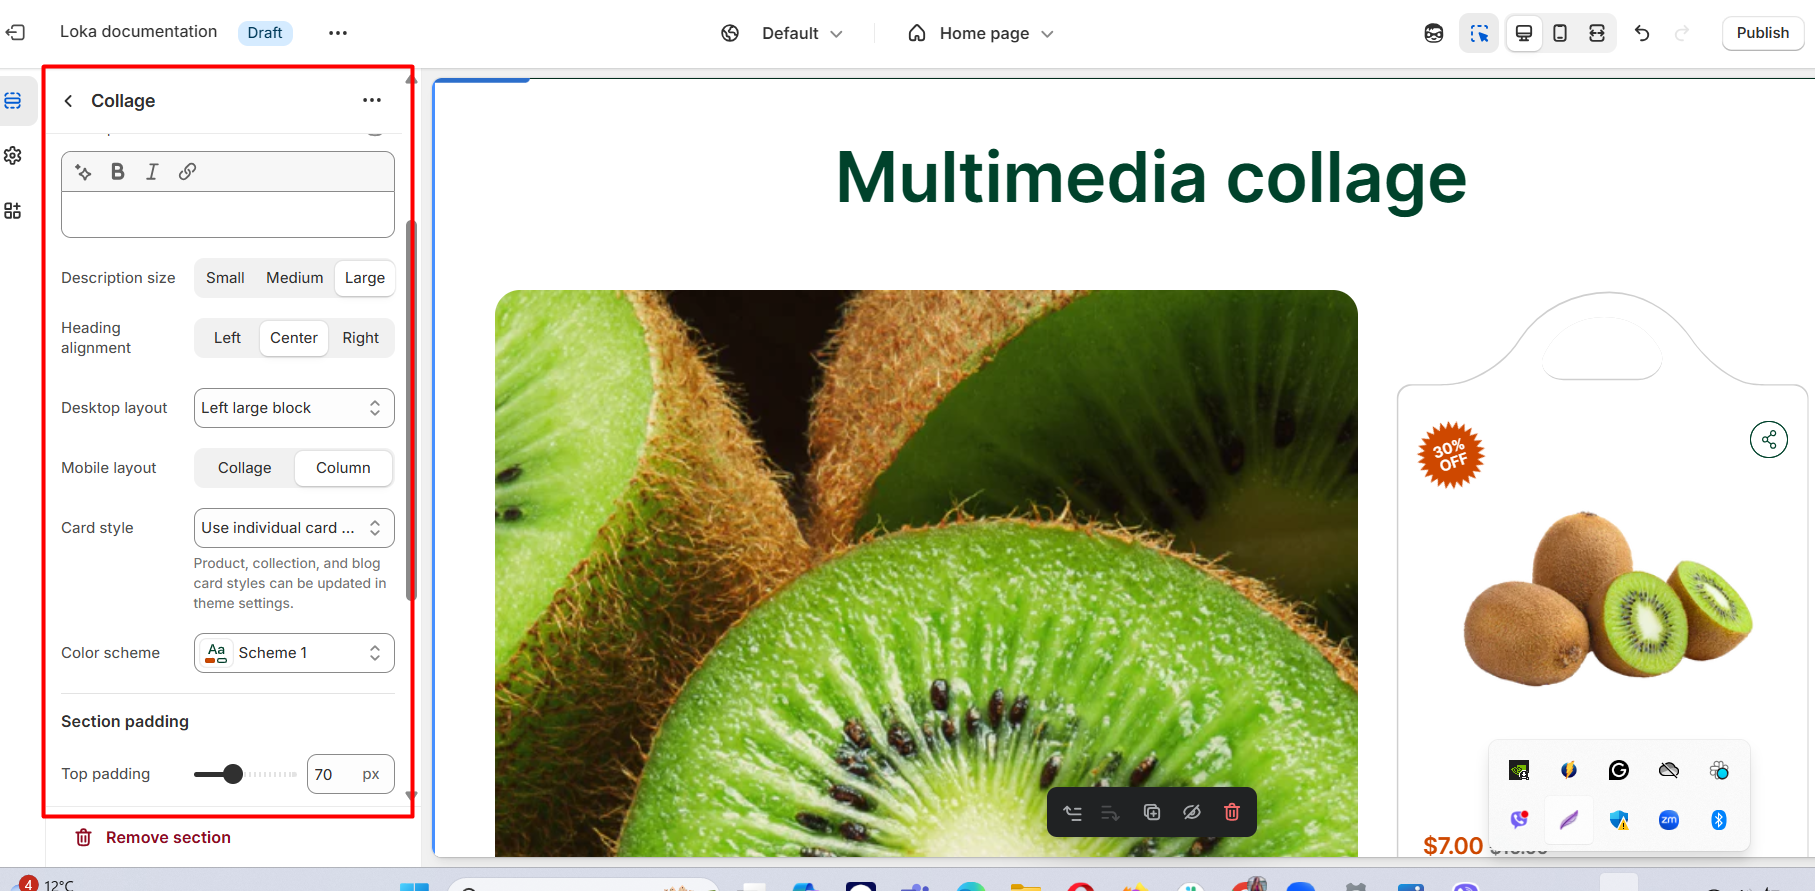Click the purple feather tray icon

pyautogui.click(x=1569, y=820)
